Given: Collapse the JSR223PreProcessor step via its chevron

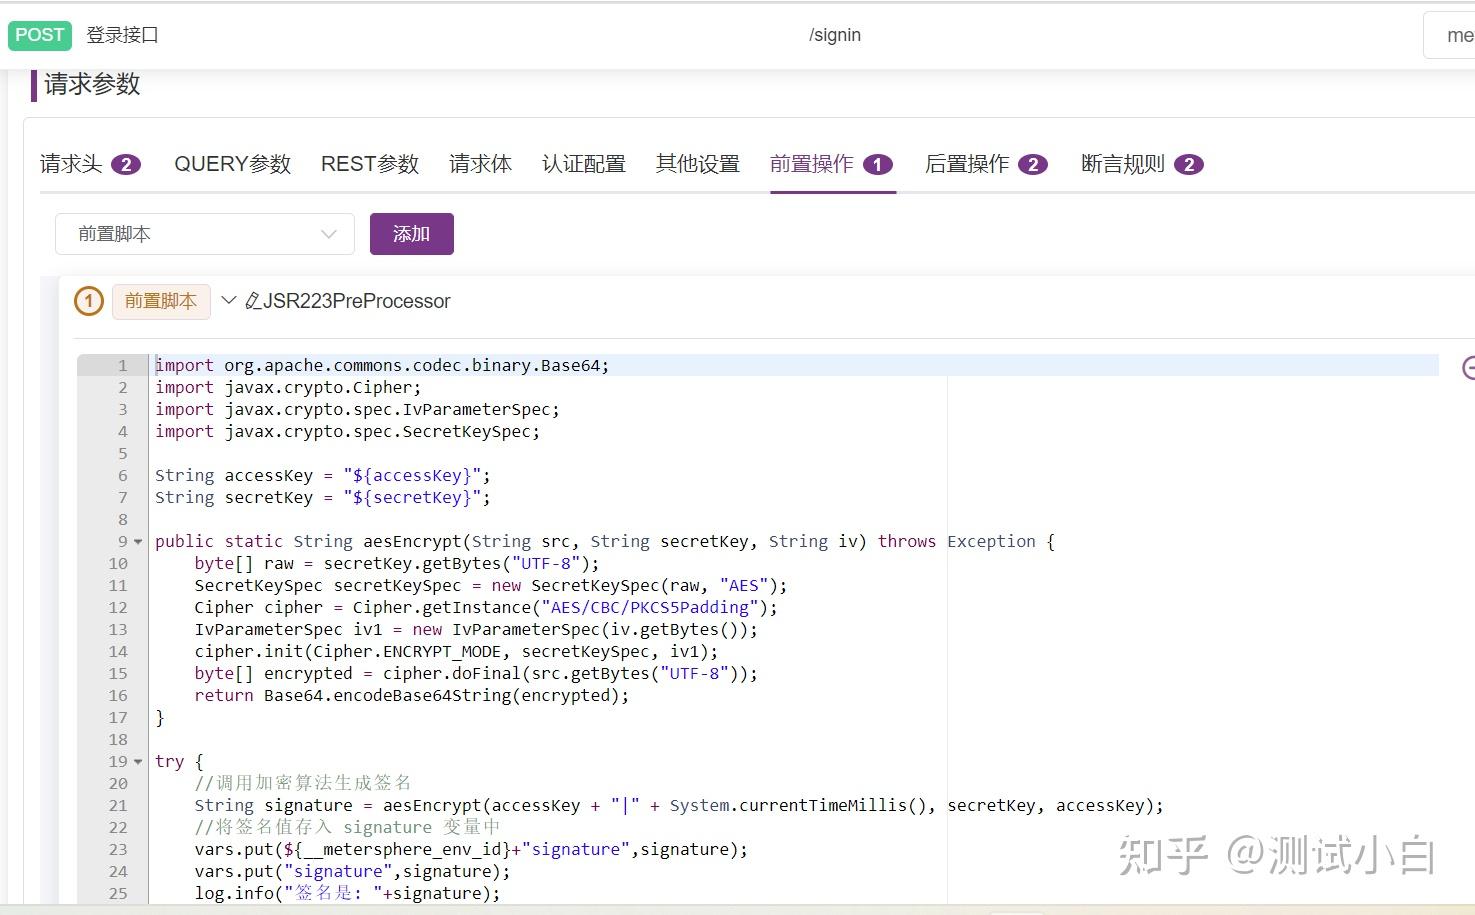Looking at the screenshot, I should click(229, 300).
